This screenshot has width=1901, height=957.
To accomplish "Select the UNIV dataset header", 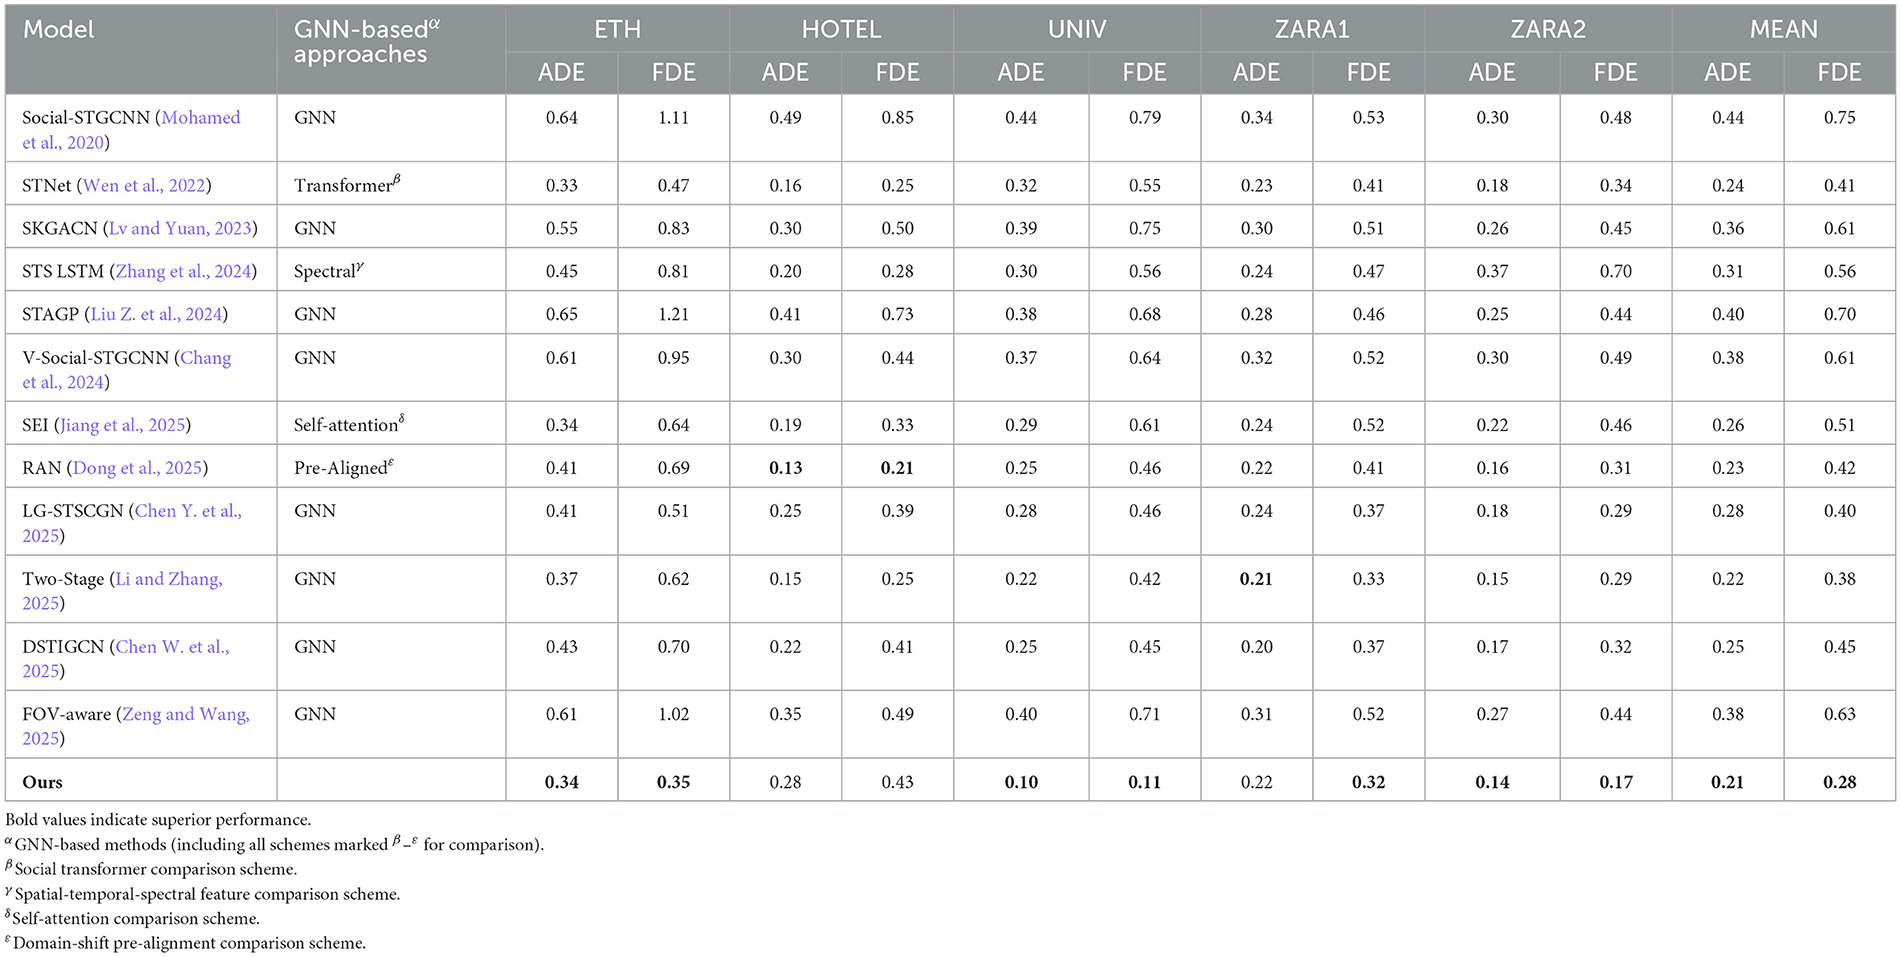I will [1077, 30].
